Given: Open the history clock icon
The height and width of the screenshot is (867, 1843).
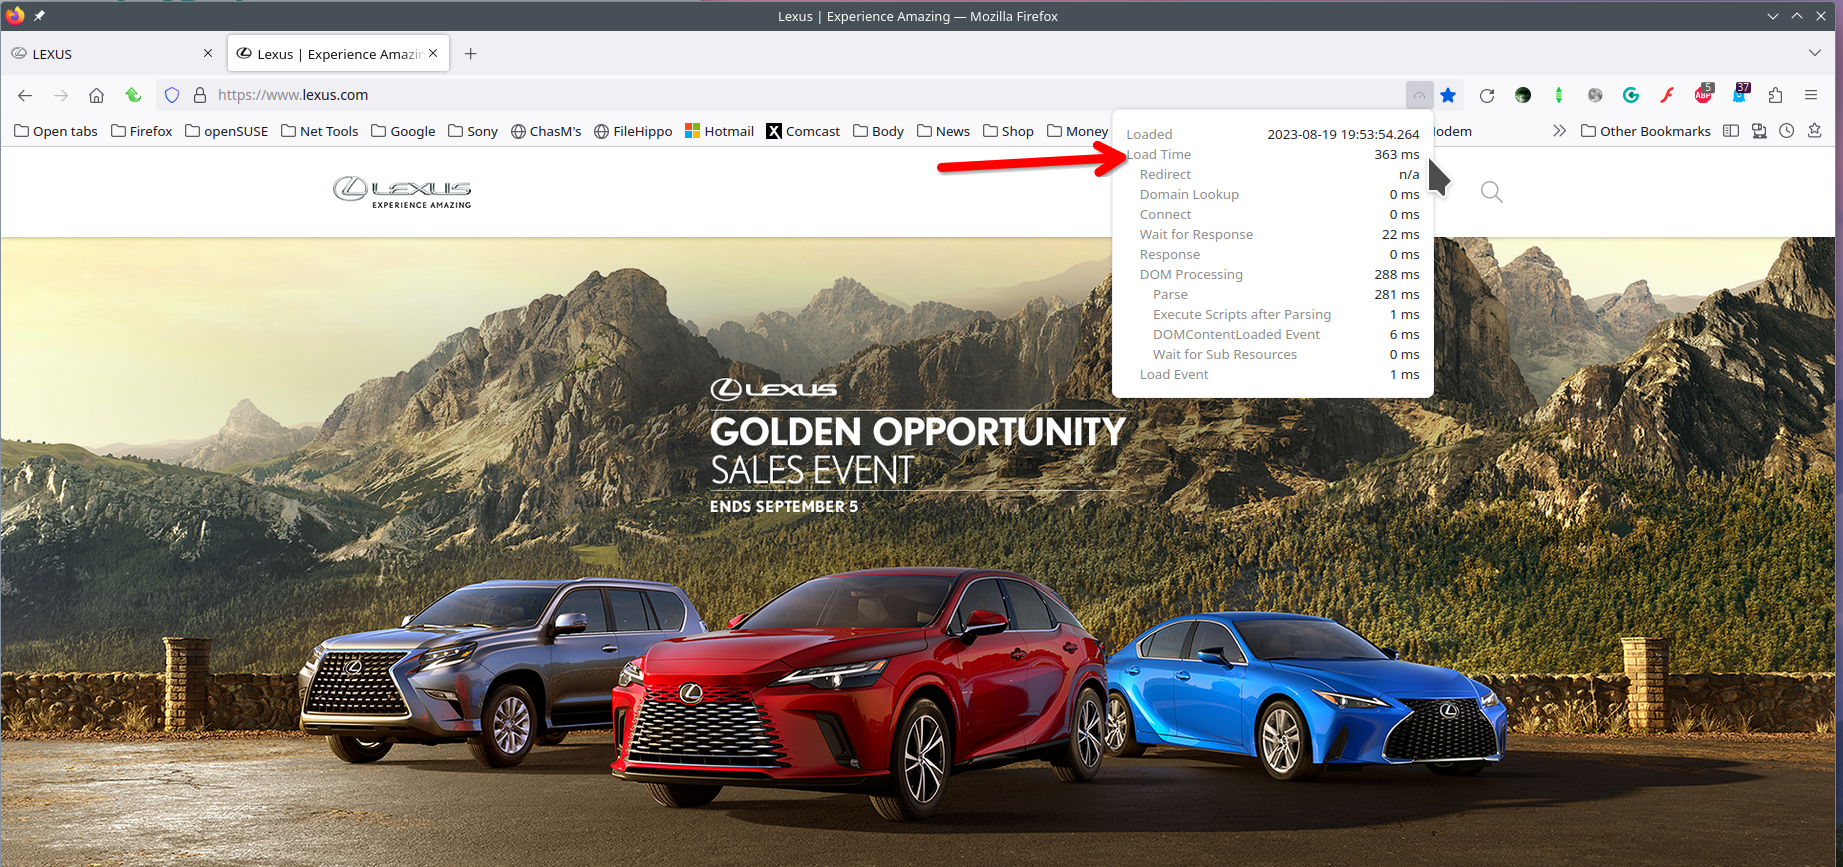Looking at the screenshot, I should (1787, 131).
